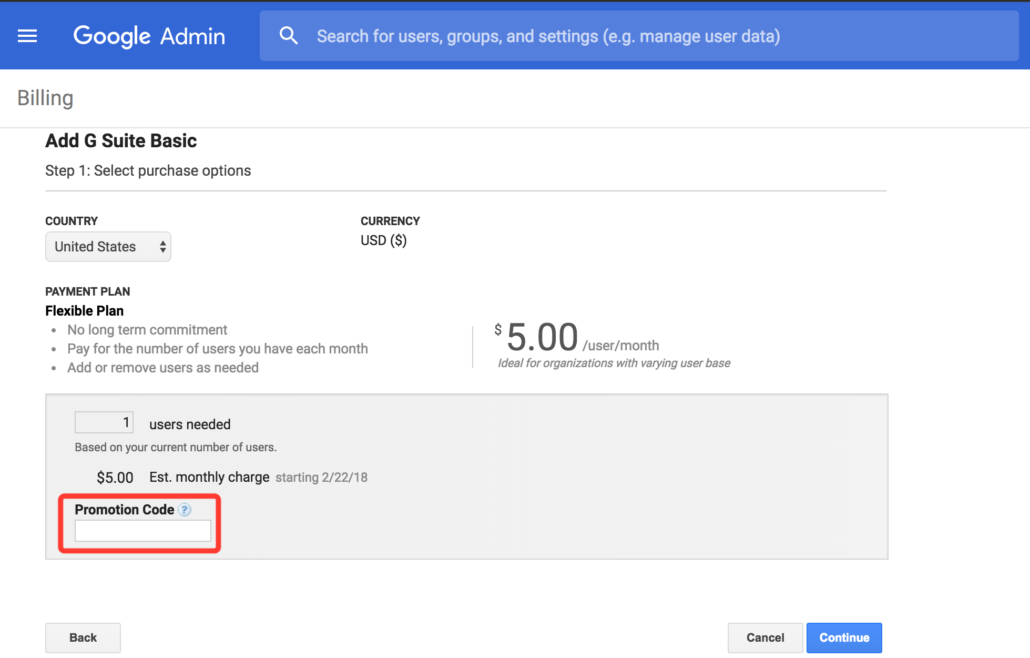Click the blue Continue button
Screen dimensions: 1030x658
(844, 638)
